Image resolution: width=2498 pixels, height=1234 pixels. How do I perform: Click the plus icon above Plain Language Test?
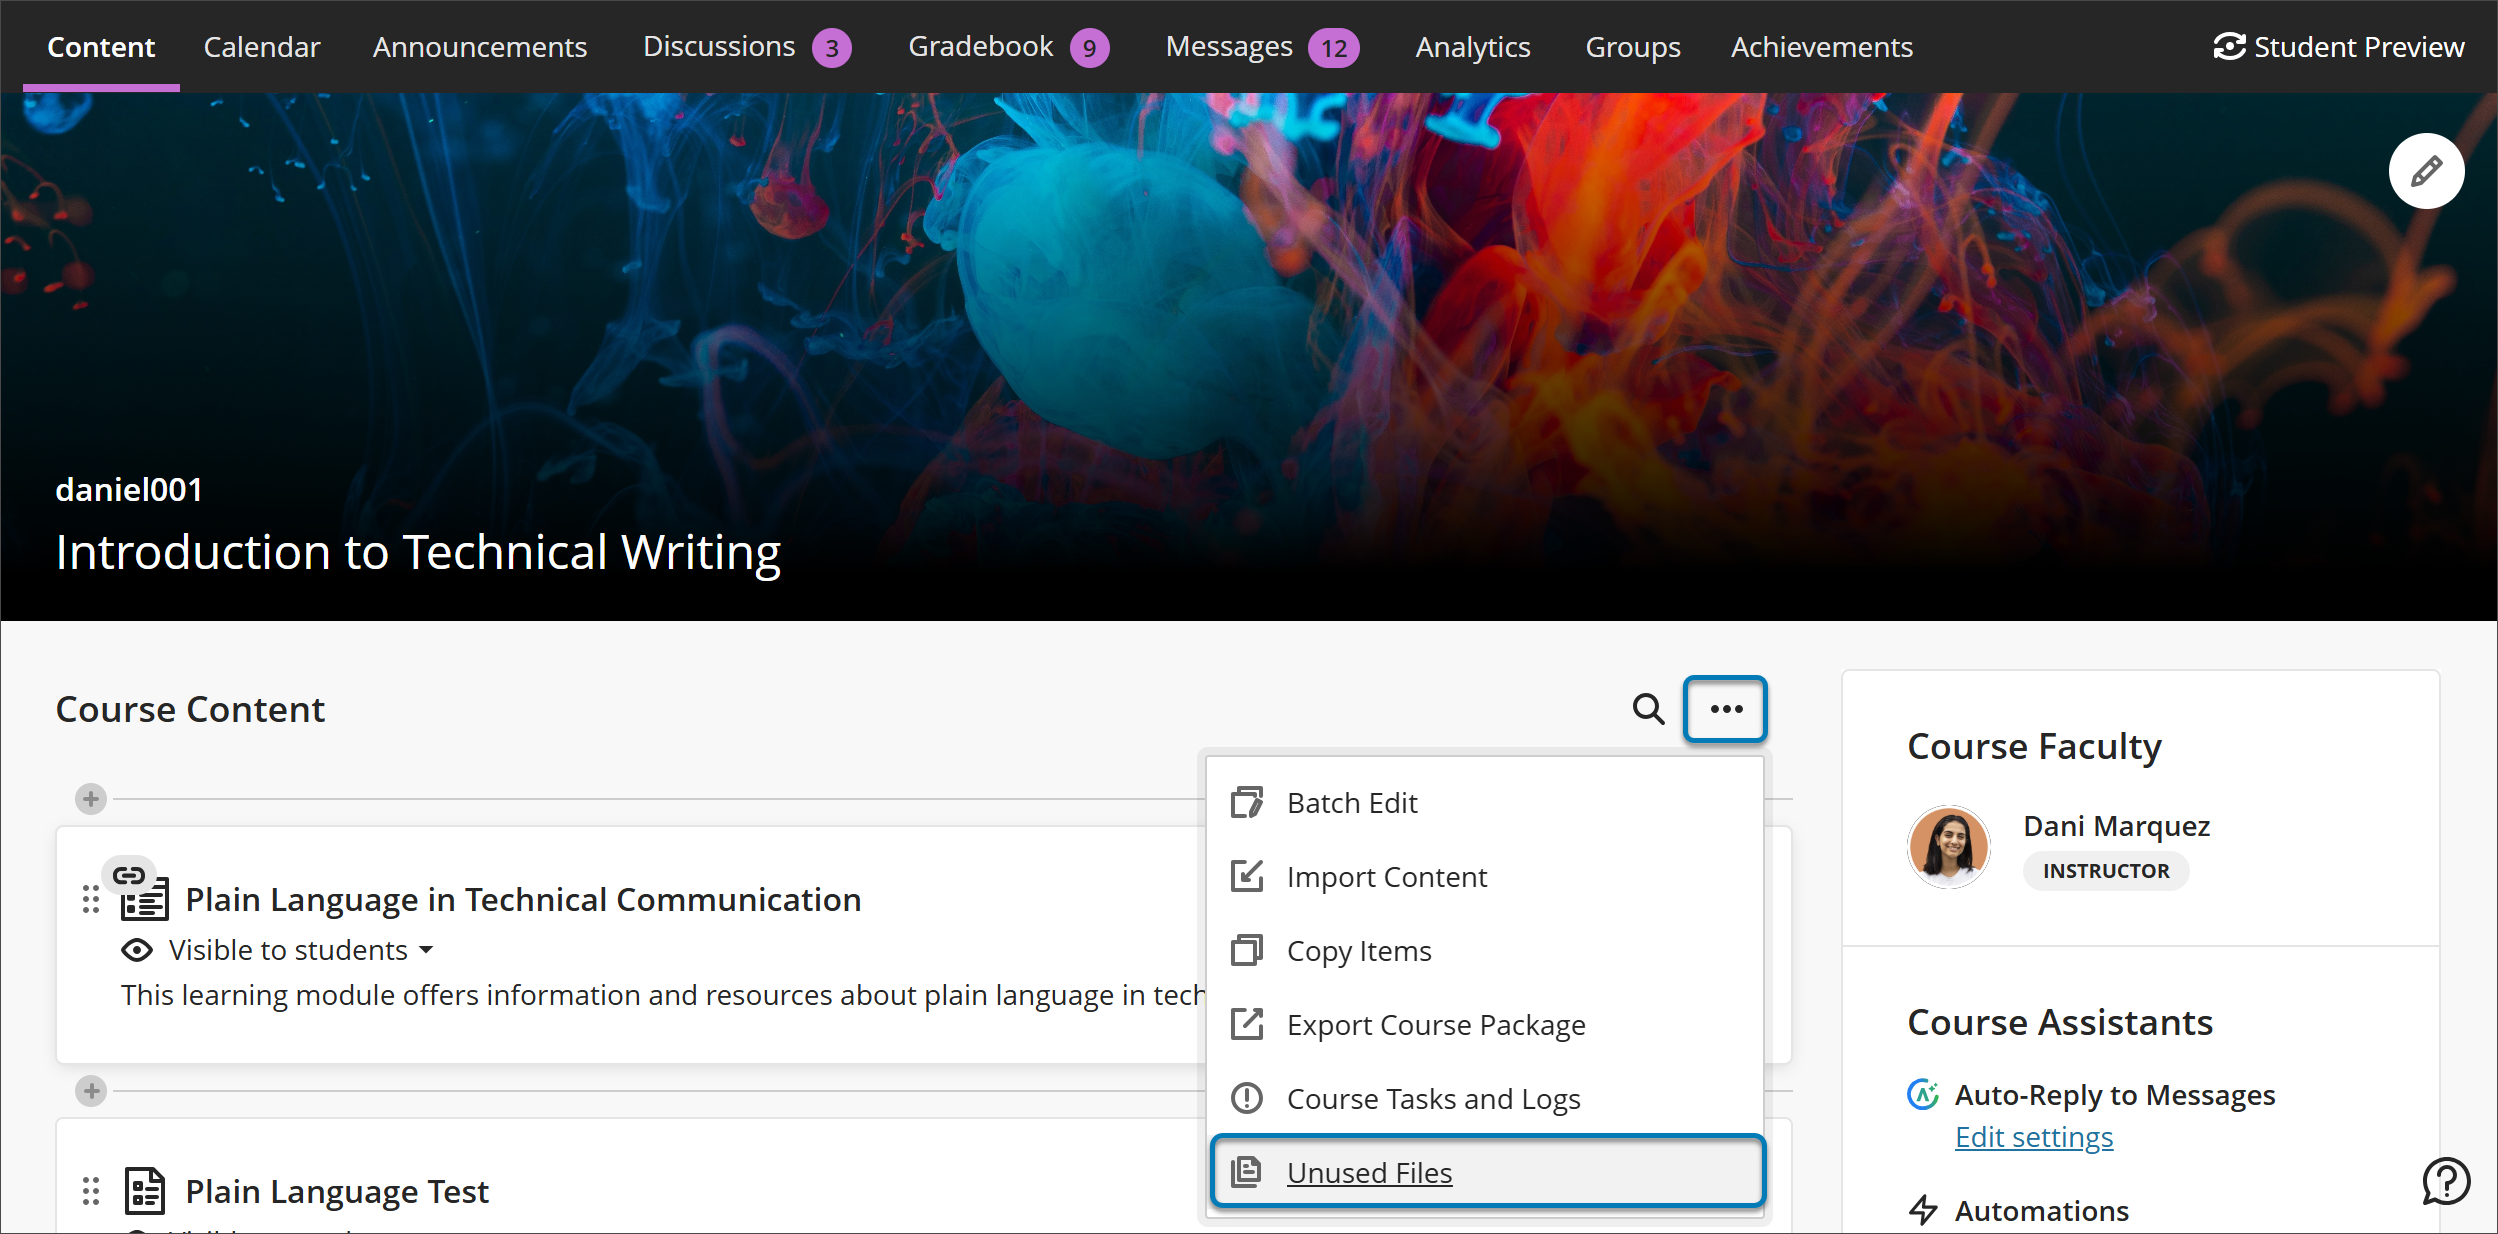(x=91, y=1091)
